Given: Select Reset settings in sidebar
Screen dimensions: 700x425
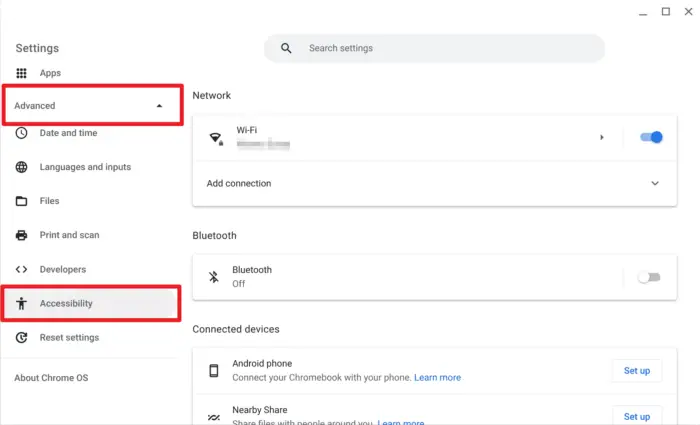Looking at the screenshot, I should [69, 338].
